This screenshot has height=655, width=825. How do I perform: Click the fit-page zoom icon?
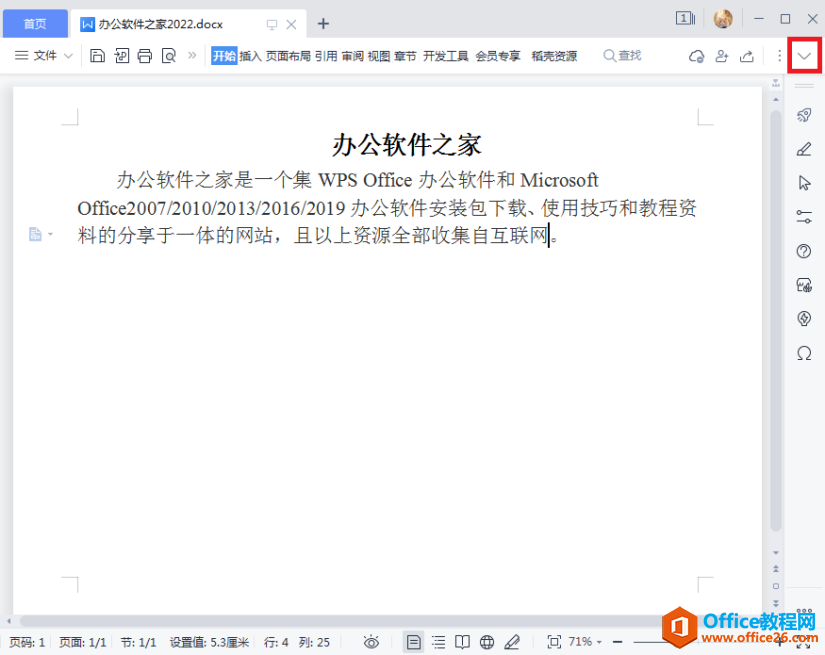(x=554, y=642)
